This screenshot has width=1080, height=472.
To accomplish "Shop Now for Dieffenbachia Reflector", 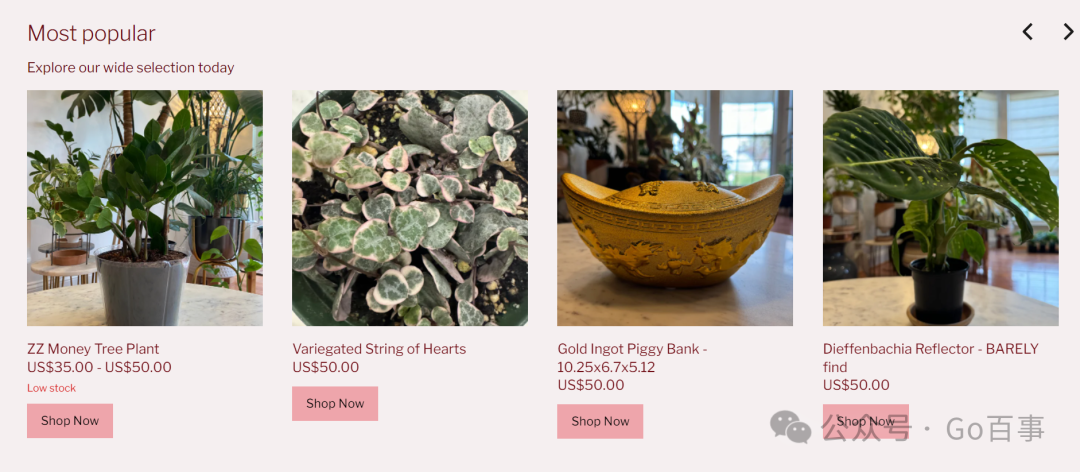I will point(865,421).
